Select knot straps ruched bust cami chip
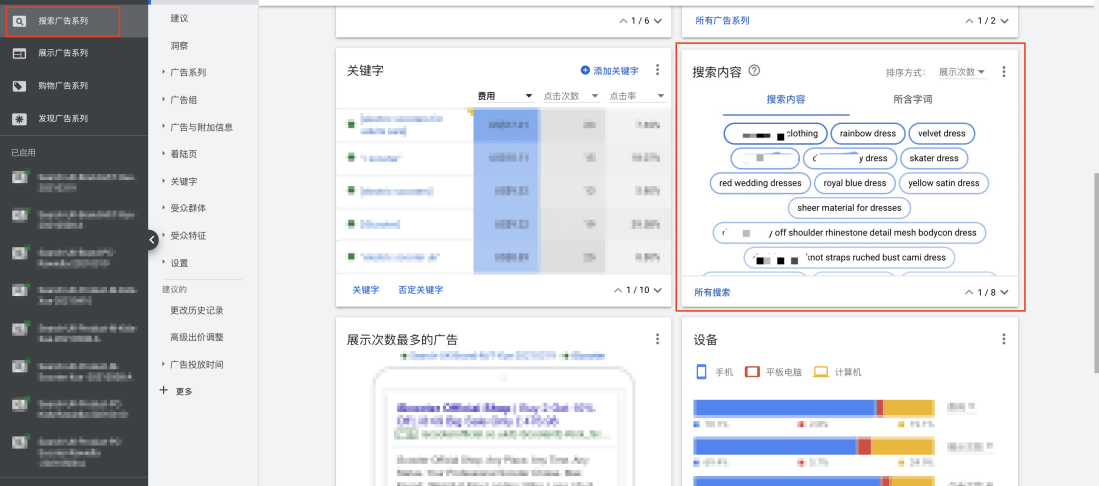 coord(849,257)
